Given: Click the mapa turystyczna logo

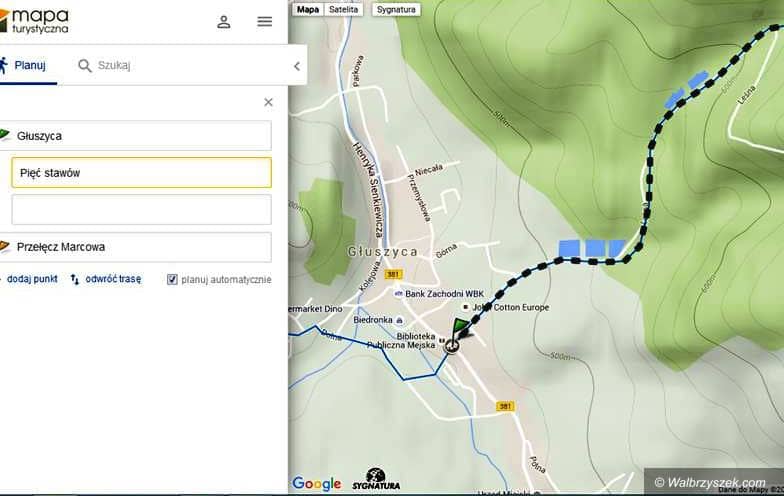Looking at the screenshot, I should click(x=36, y=21).
